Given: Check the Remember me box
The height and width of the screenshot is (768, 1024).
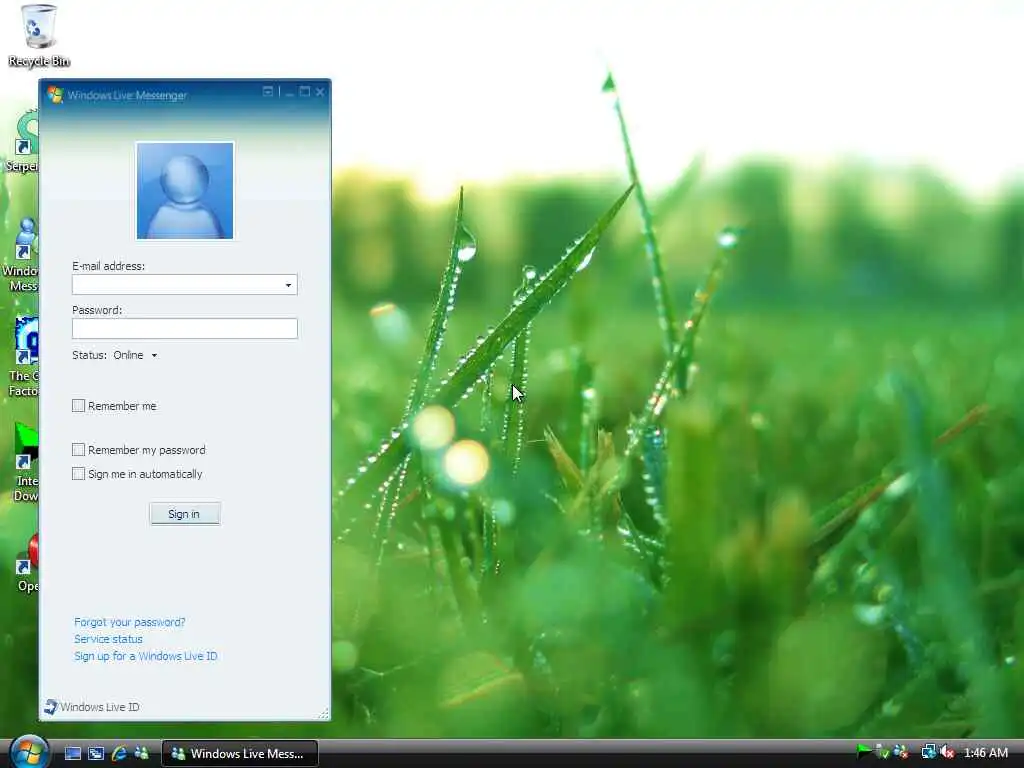Looking at the screenshot, I should point(78,406).
